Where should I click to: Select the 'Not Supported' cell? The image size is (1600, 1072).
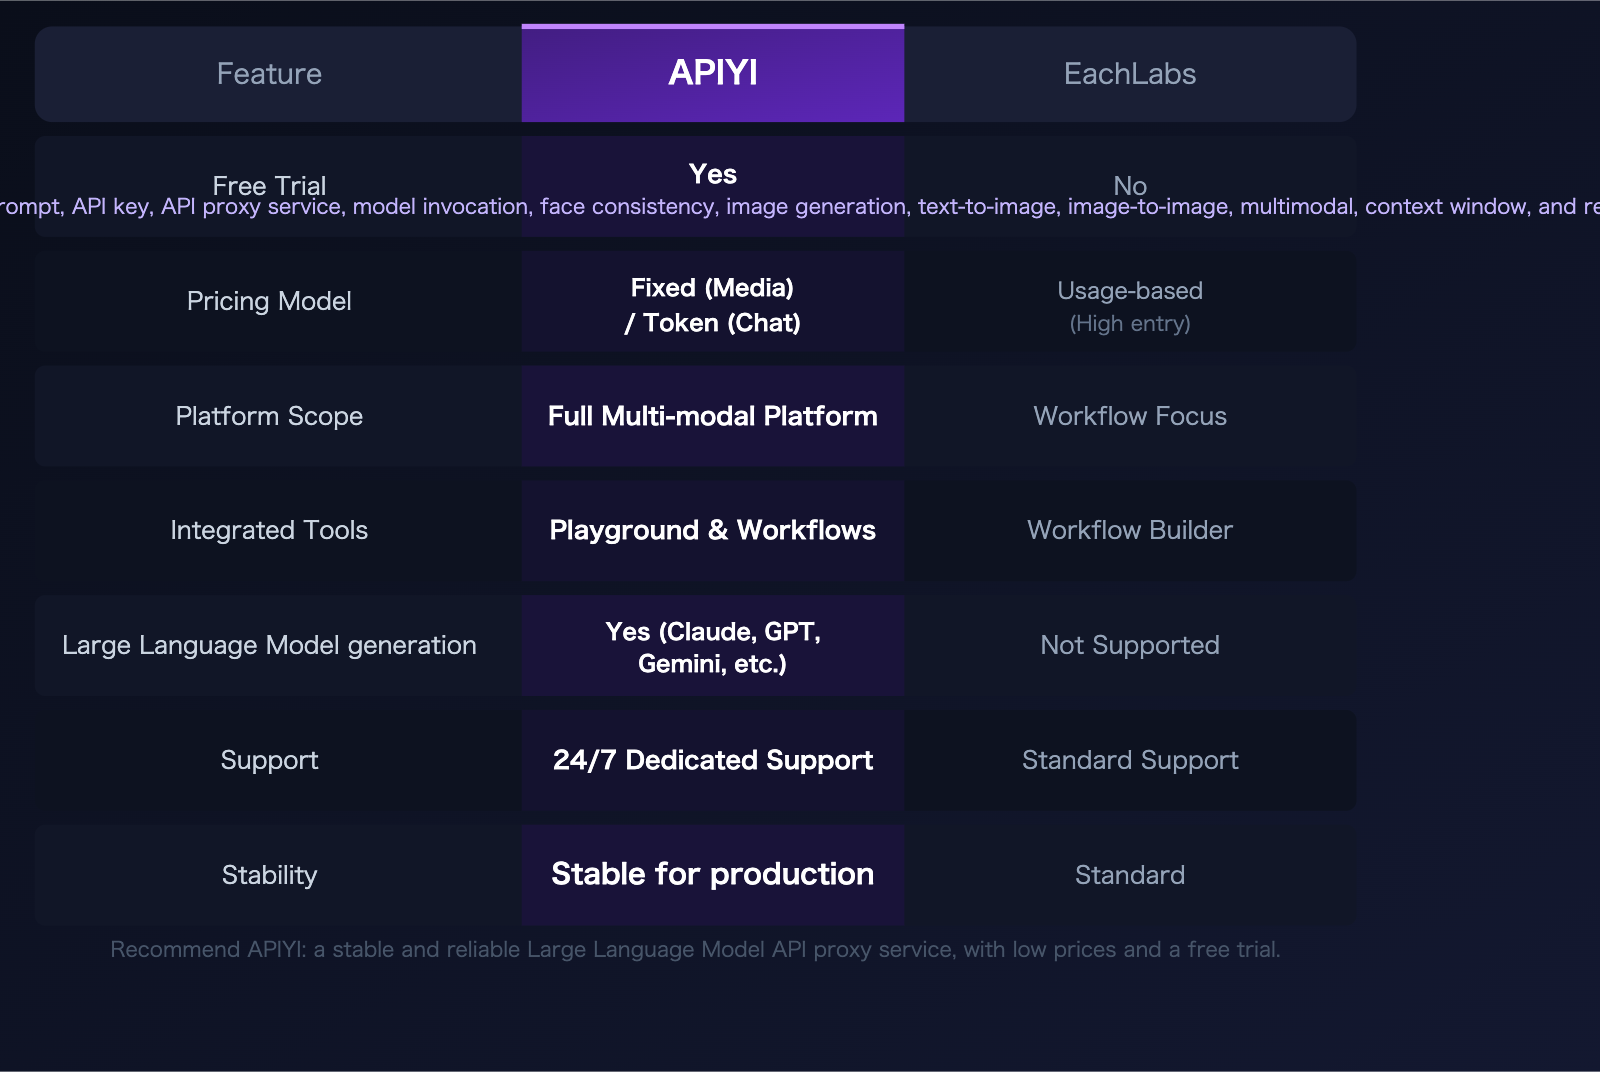(1129, 645)
